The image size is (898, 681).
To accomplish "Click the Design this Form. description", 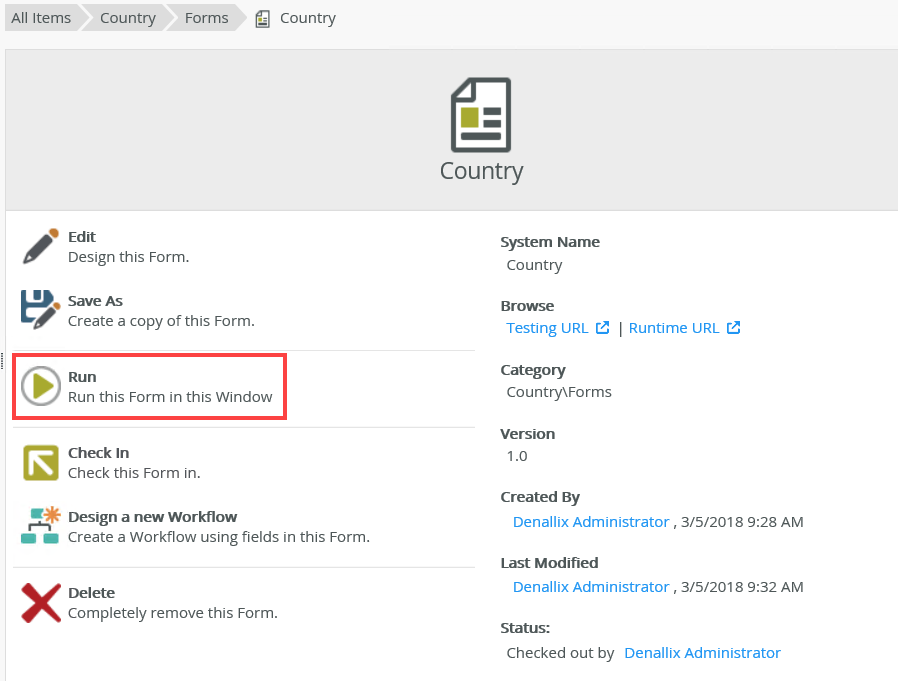I will tap(128, 257).
